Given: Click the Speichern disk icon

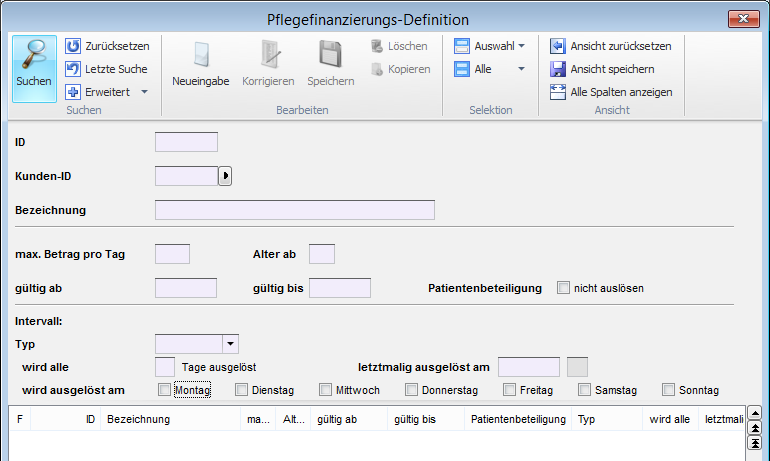Looking at the screenshot, I should tap(330, 54).
